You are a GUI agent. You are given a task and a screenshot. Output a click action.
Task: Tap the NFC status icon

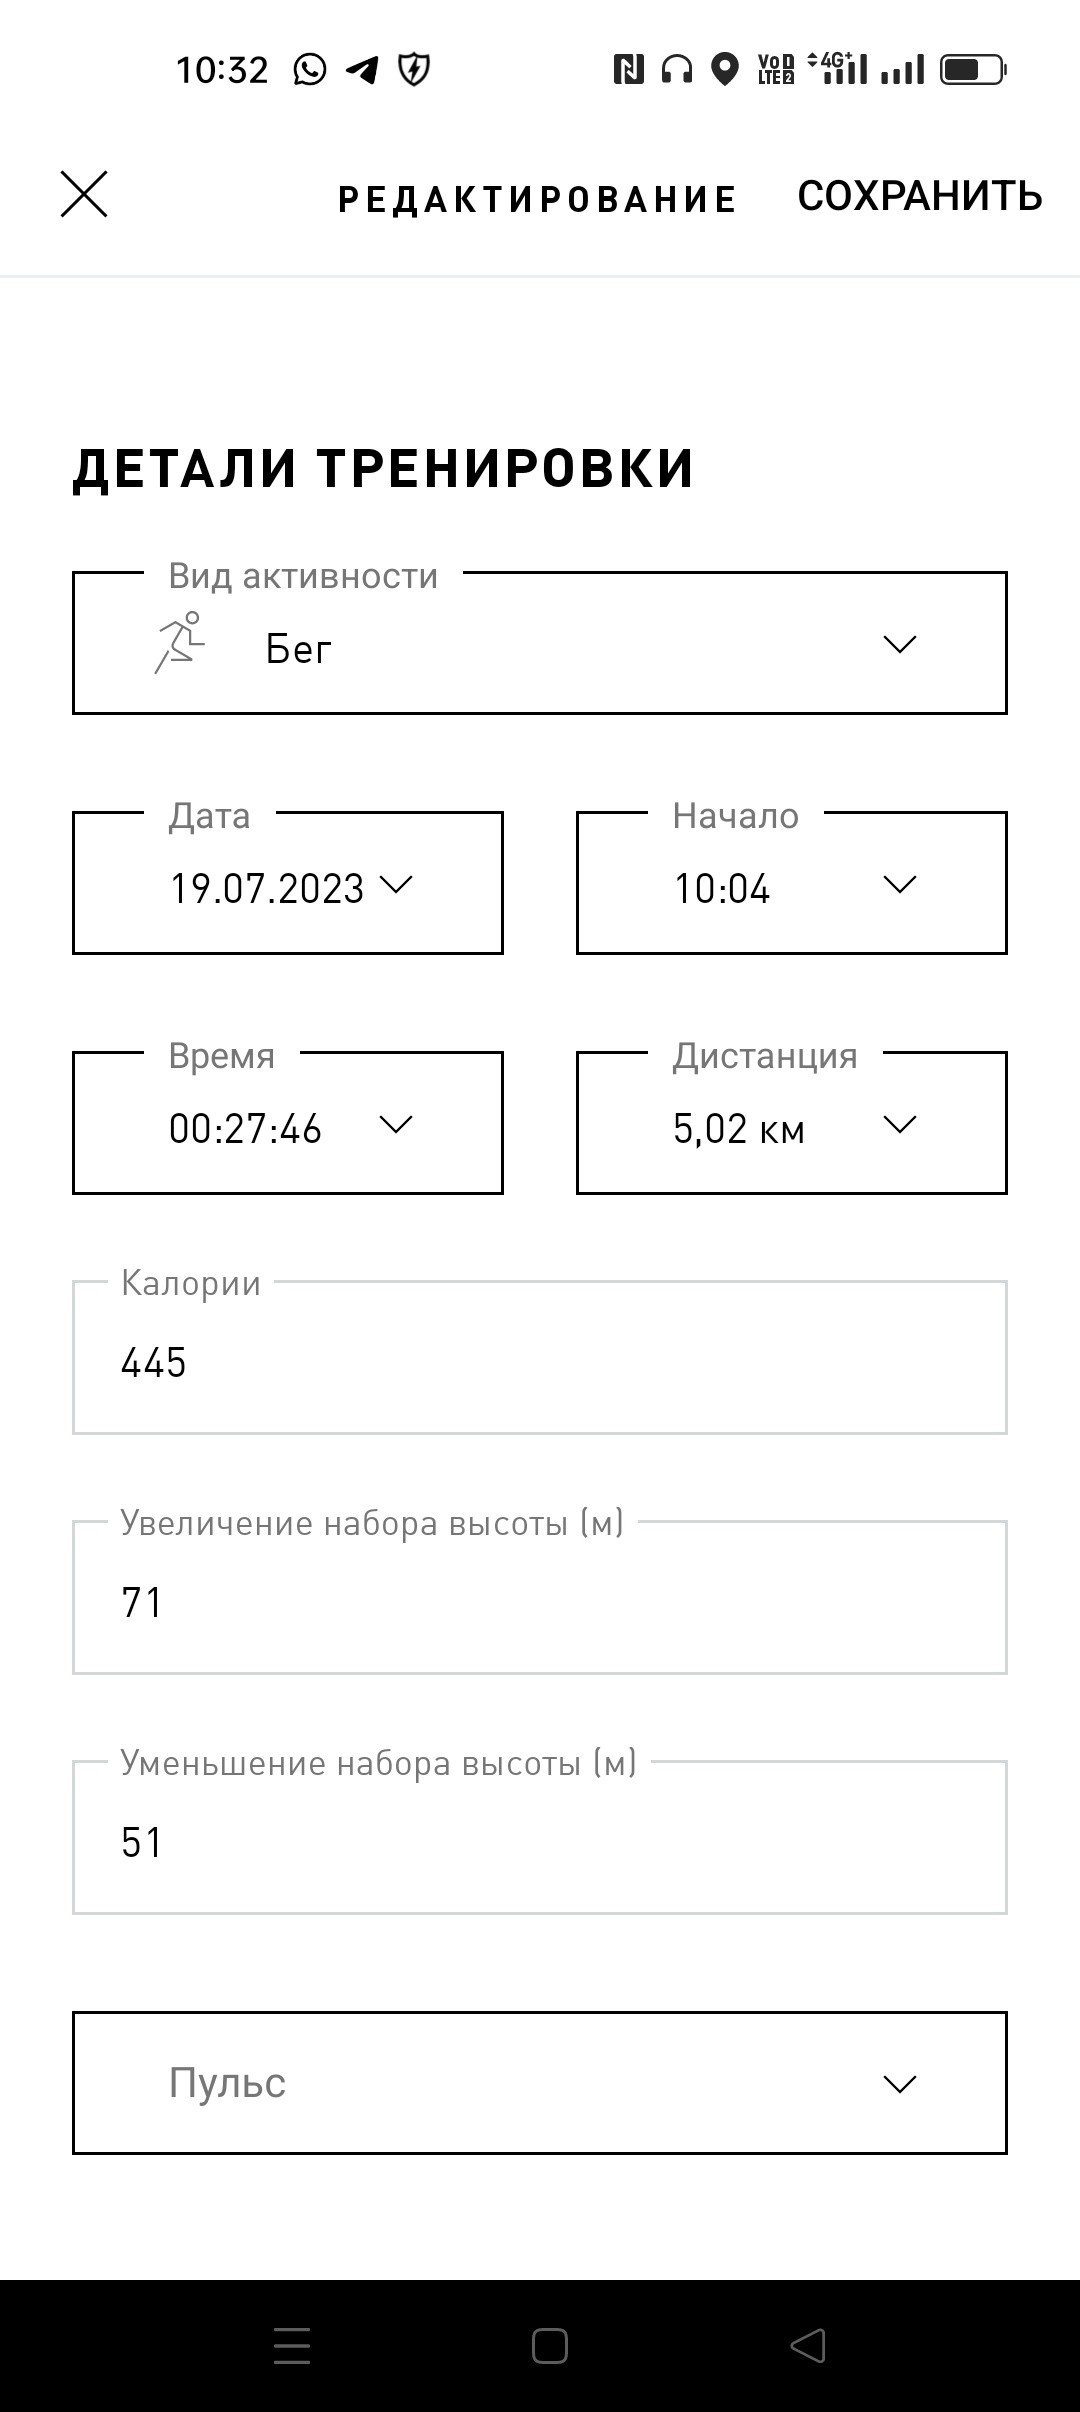coord(628,69)
